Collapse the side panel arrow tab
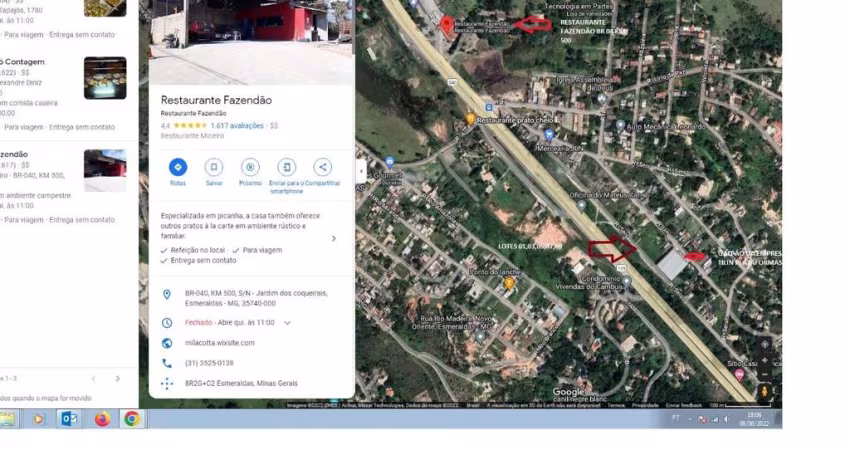850x450 pixels. point(361,171)
